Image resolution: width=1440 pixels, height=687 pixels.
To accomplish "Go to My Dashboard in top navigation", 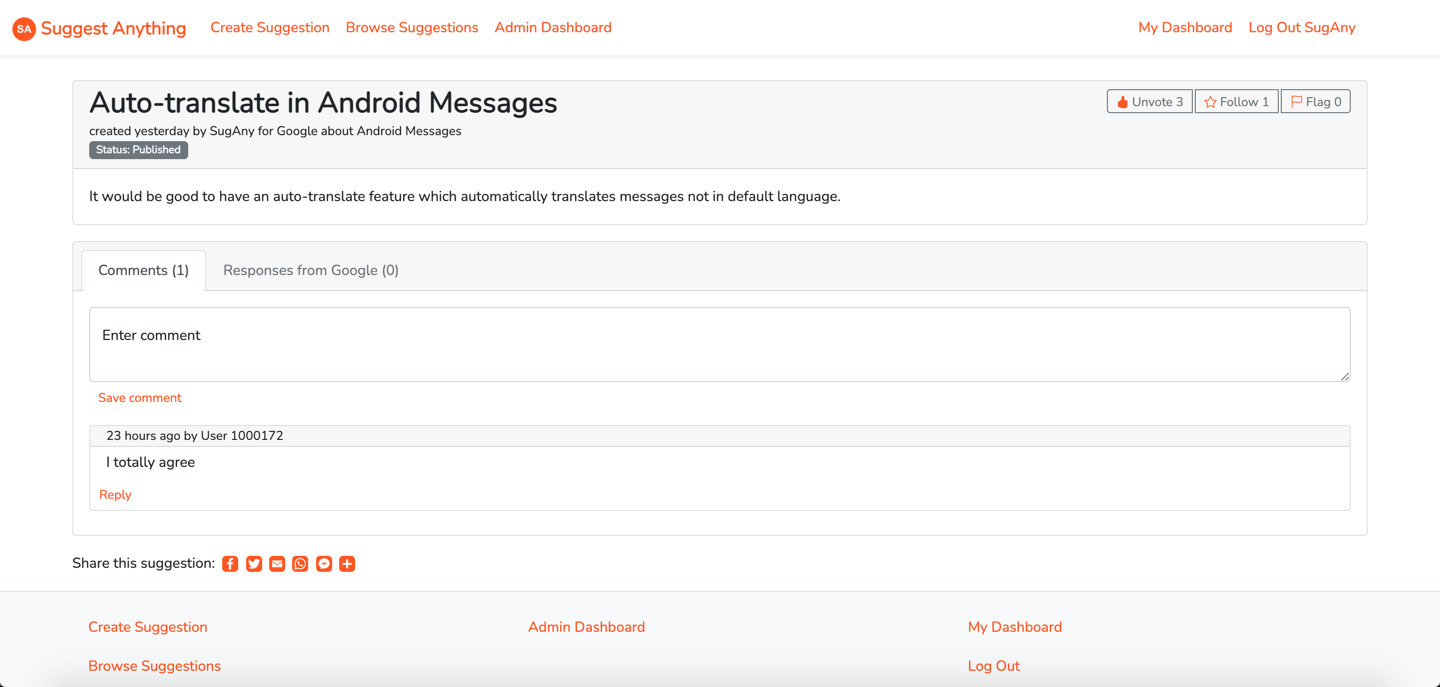I will [x=1185, y=28].
